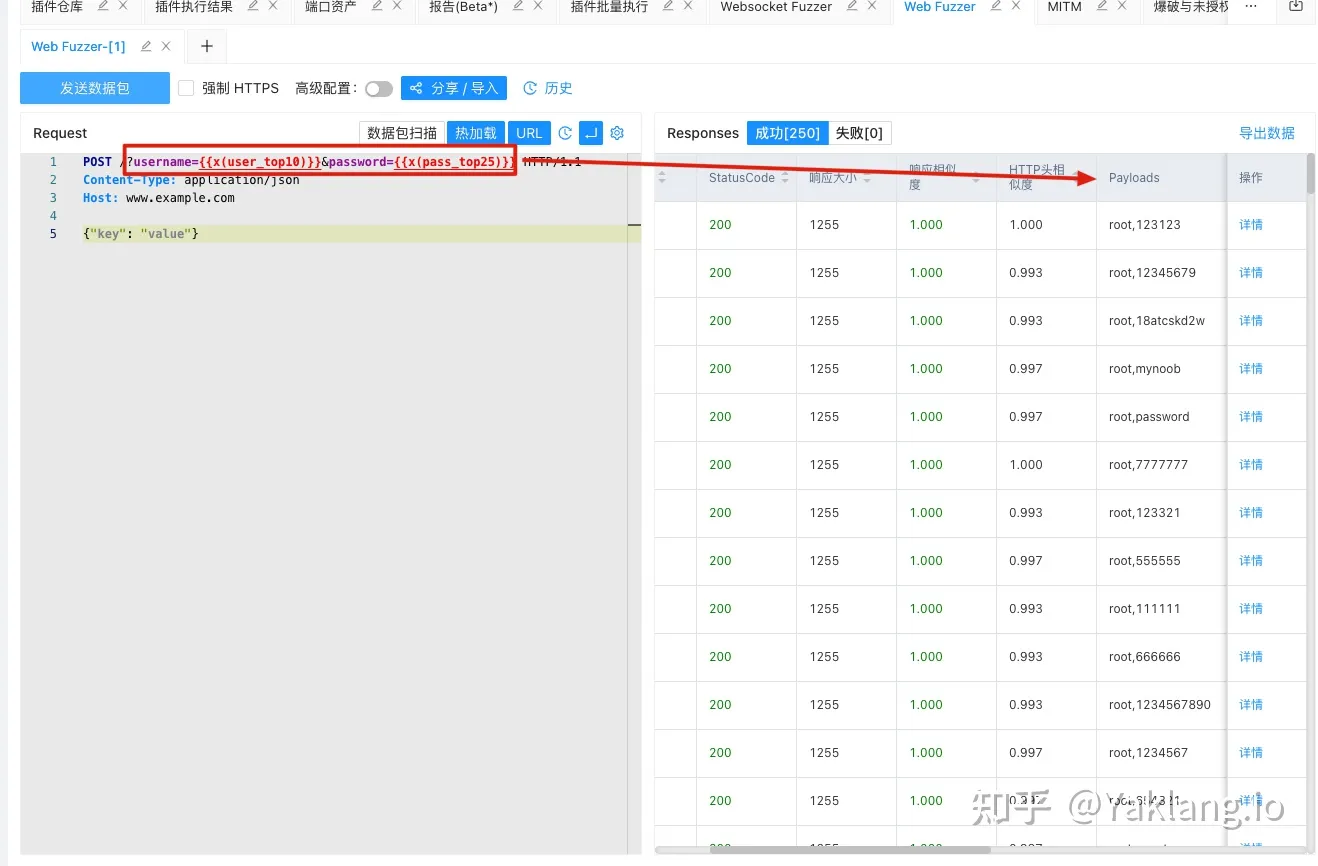Open 详情 for payload root,mynoob
This screenshot has width=1318, height=866.
pyautogui.click(x=1251, y=369)
